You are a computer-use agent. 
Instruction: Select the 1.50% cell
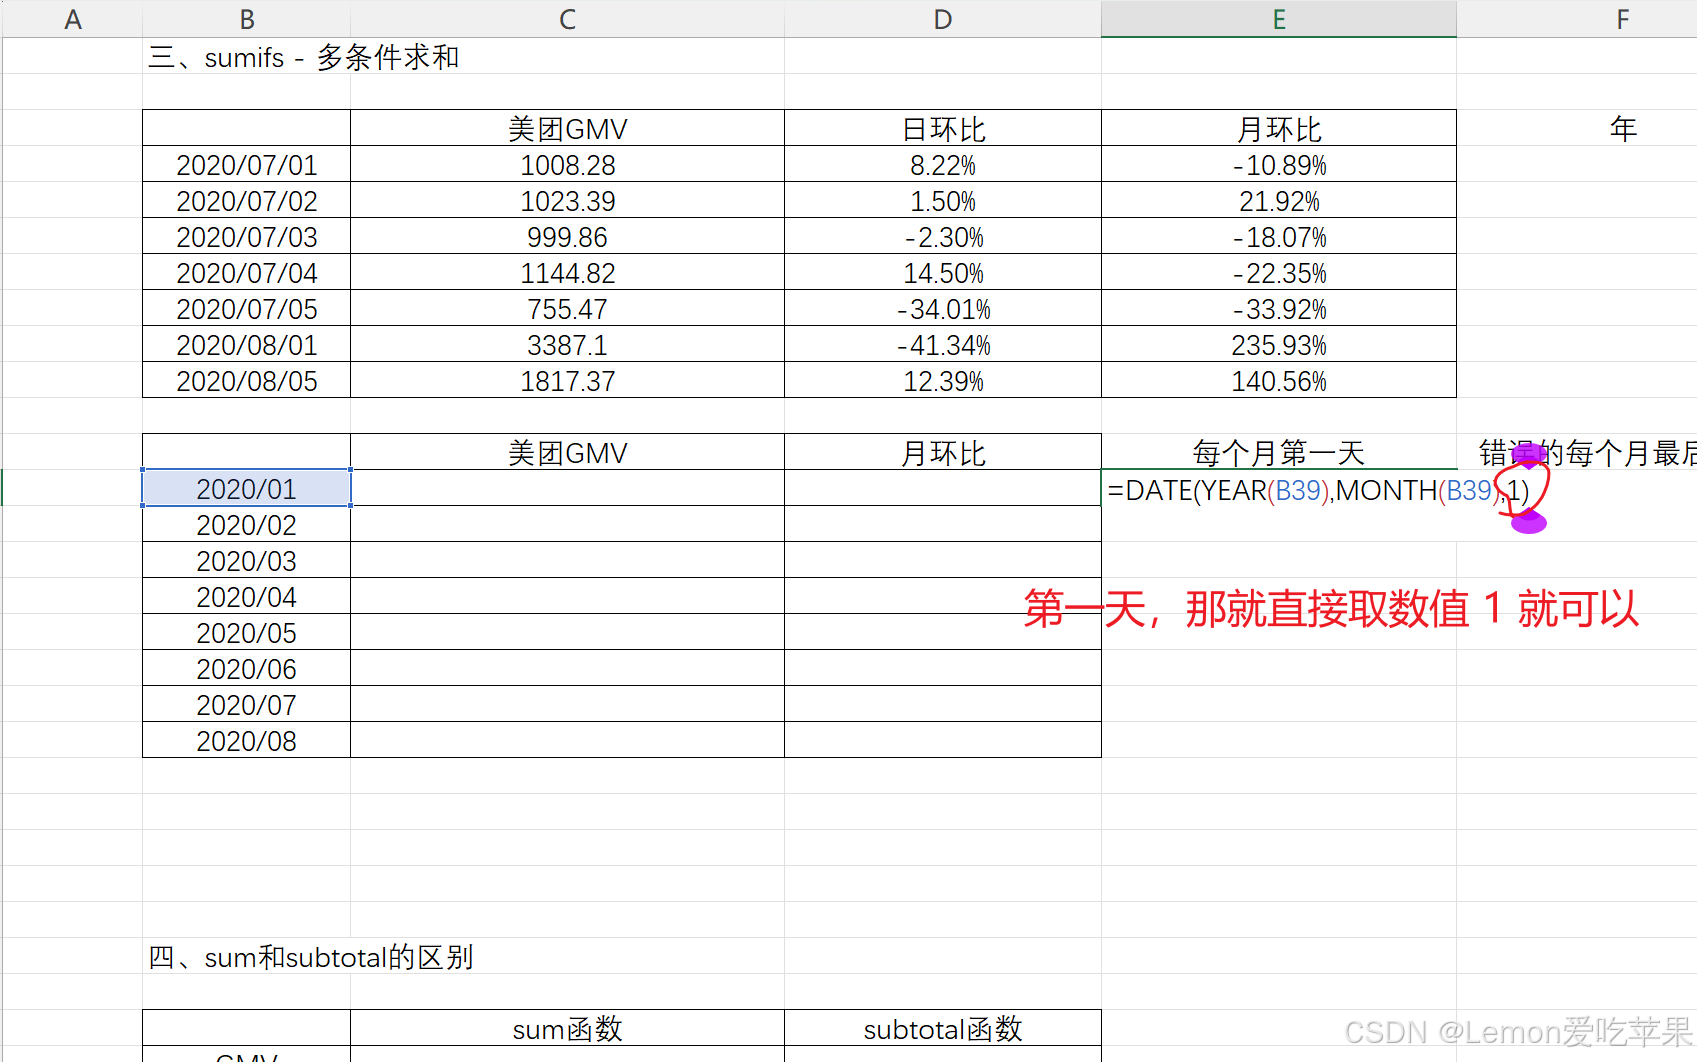943,200
